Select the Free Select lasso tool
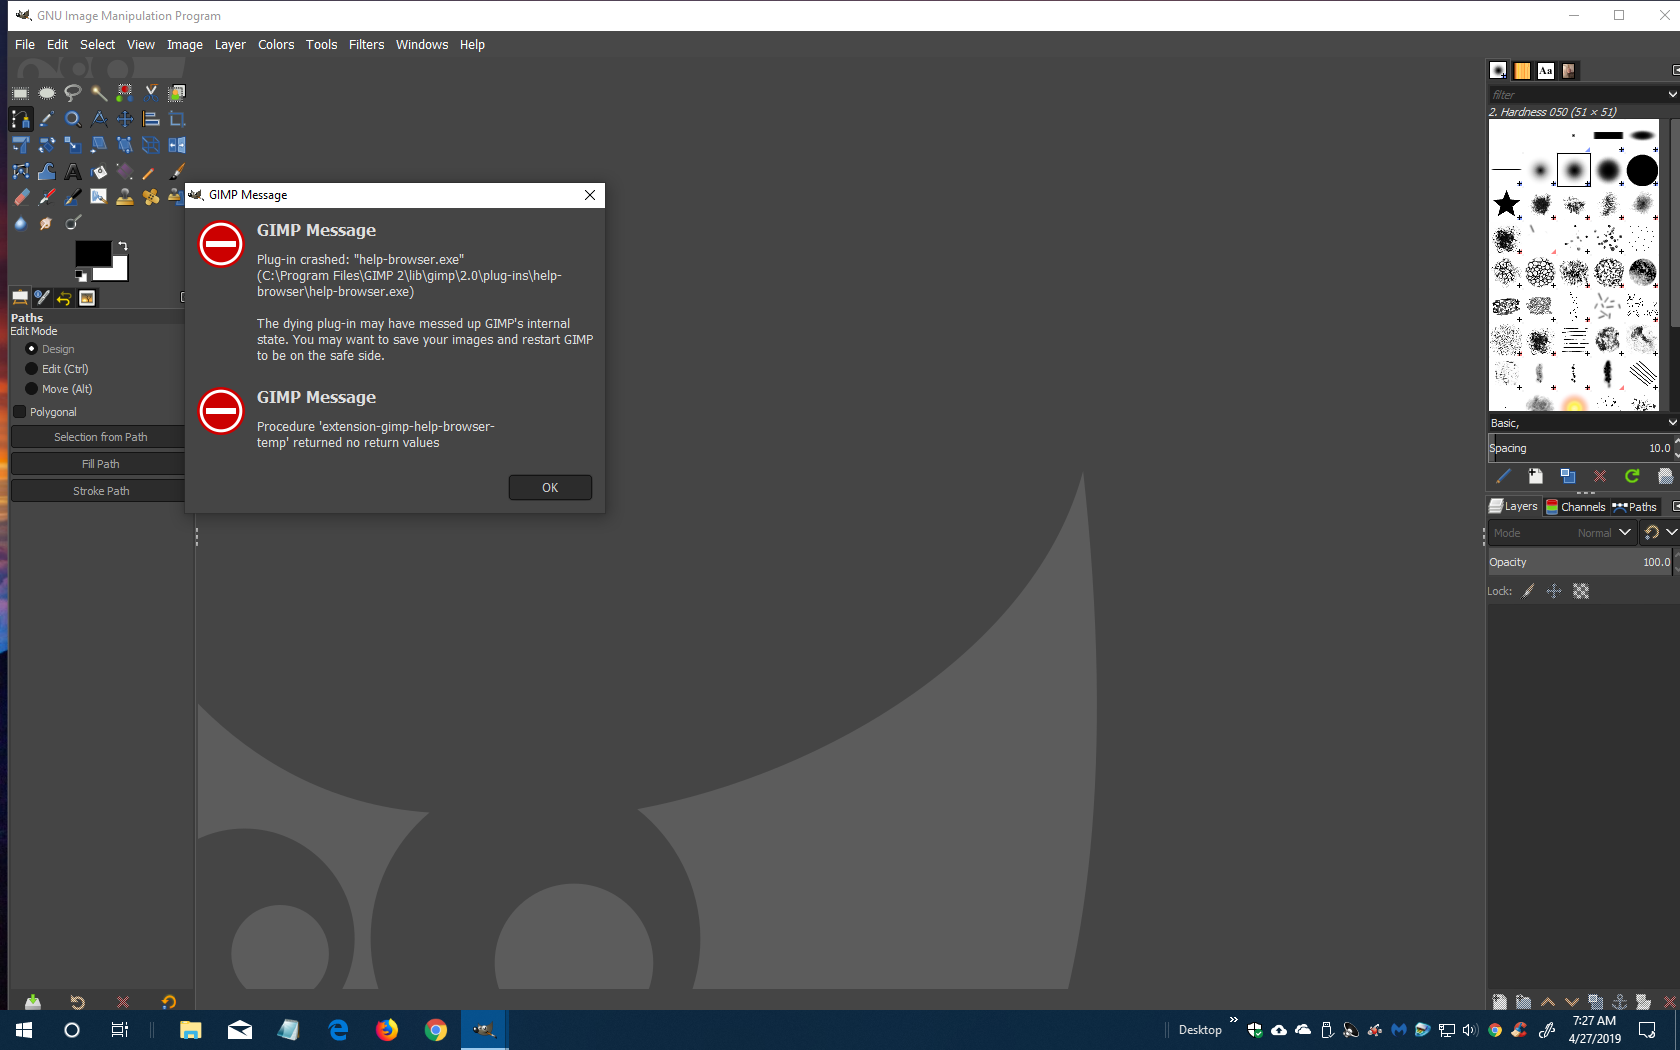 pos(72,93)
